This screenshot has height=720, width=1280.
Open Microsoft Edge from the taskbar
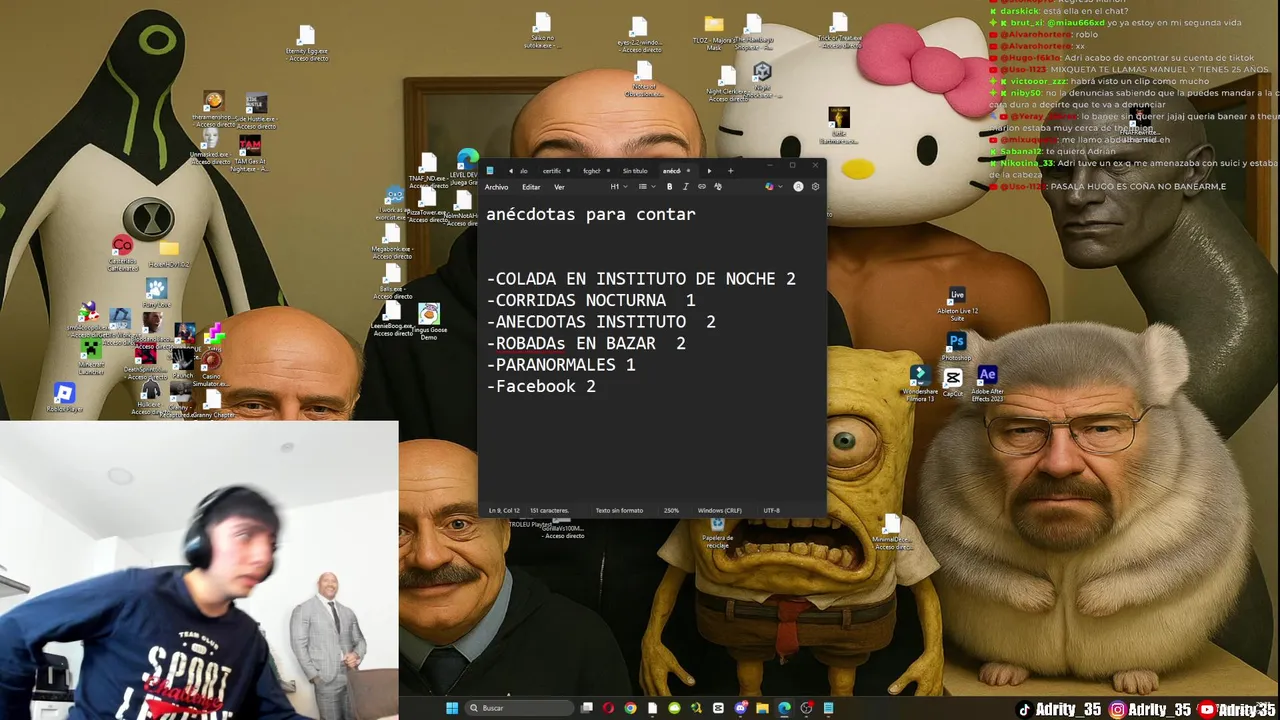pos(784,708)
